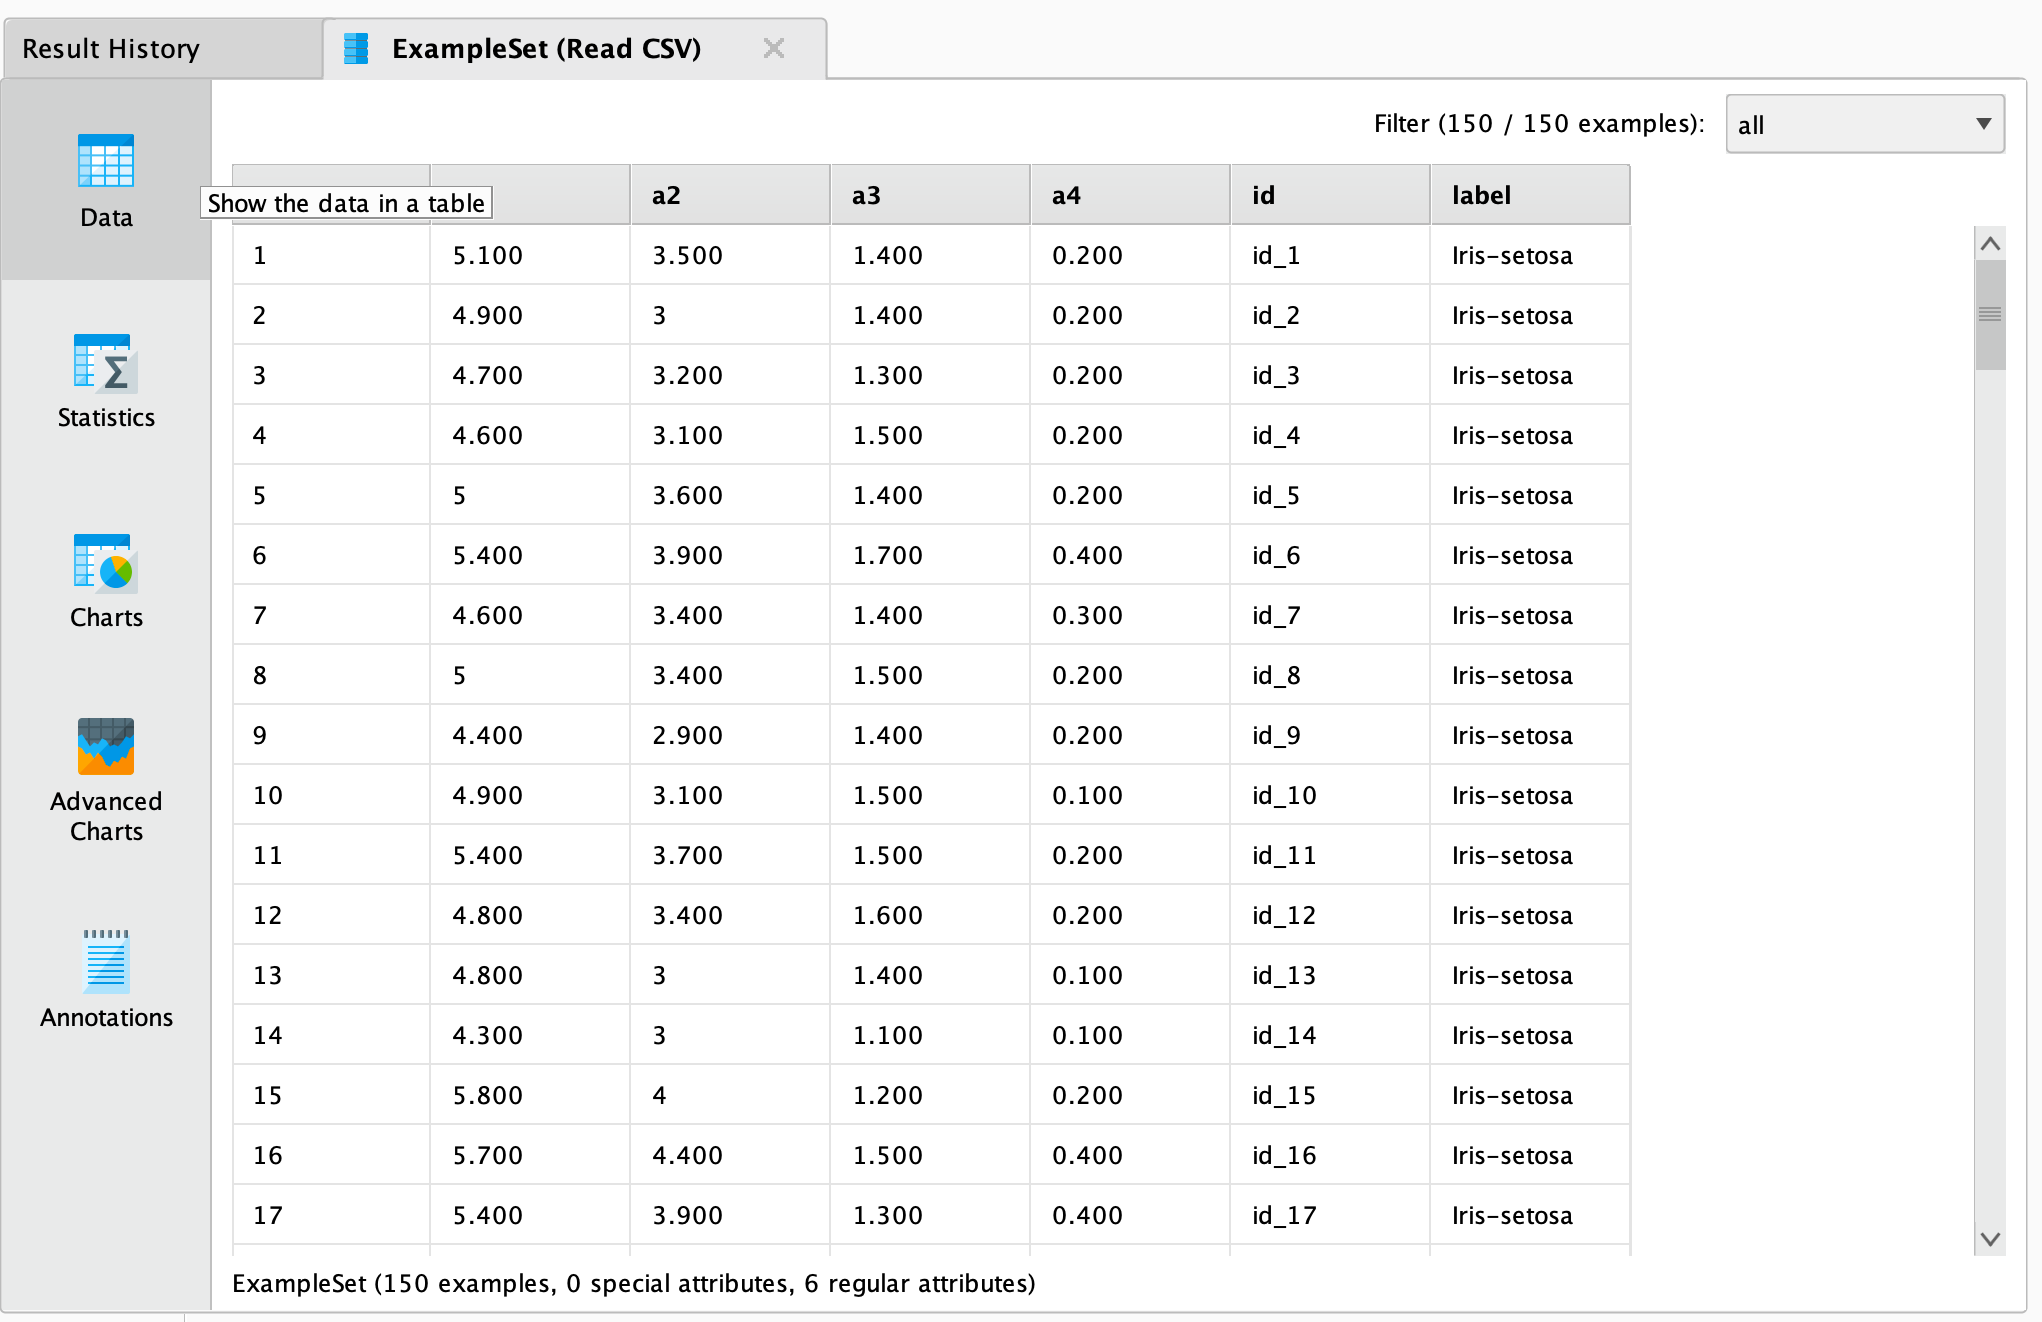
Task: Close the ExampleSet (Read CSV) tab
Action: [x=773, y=47]
